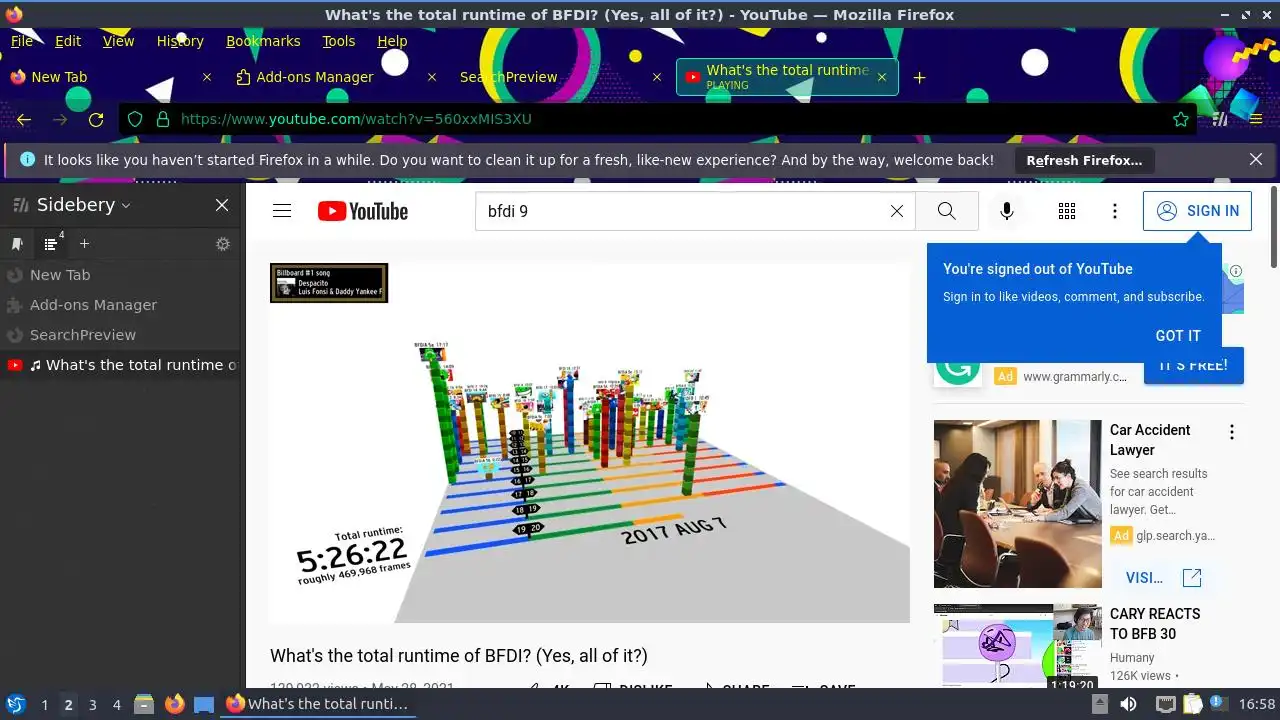
Task: Dismiss the refresh Firefox notification bar
Action: coord(1256,160)
